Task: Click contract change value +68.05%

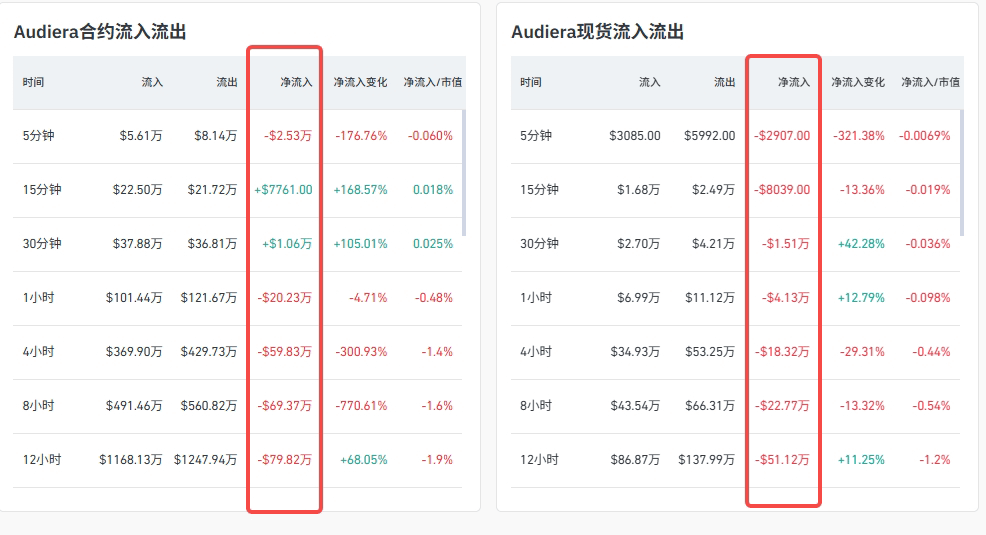Action: 363,460
